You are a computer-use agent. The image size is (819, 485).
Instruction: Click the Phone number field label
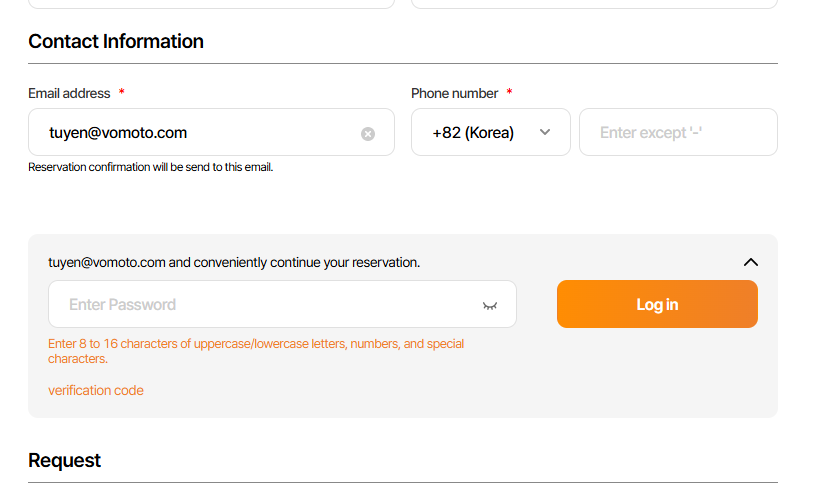click(454, 93)
